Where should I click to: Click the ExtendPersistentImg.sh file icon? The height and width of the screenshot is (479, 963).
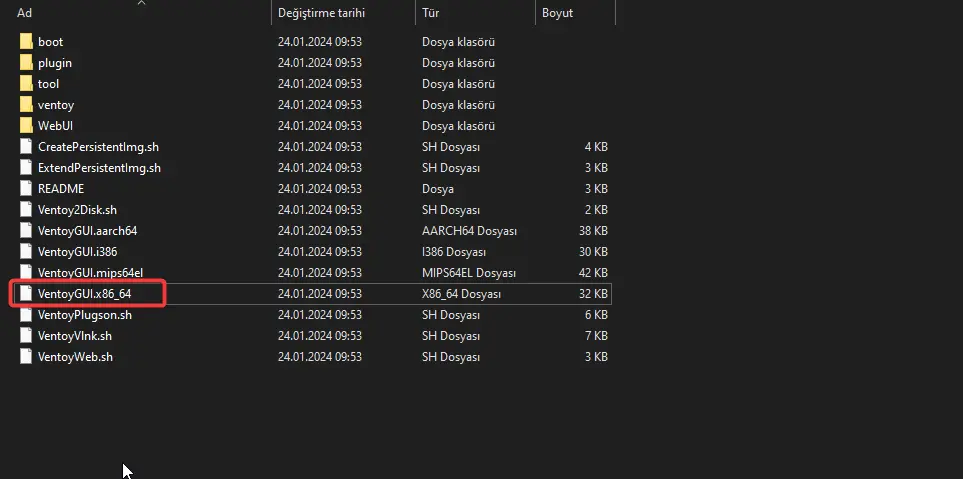tap(26, 168)
